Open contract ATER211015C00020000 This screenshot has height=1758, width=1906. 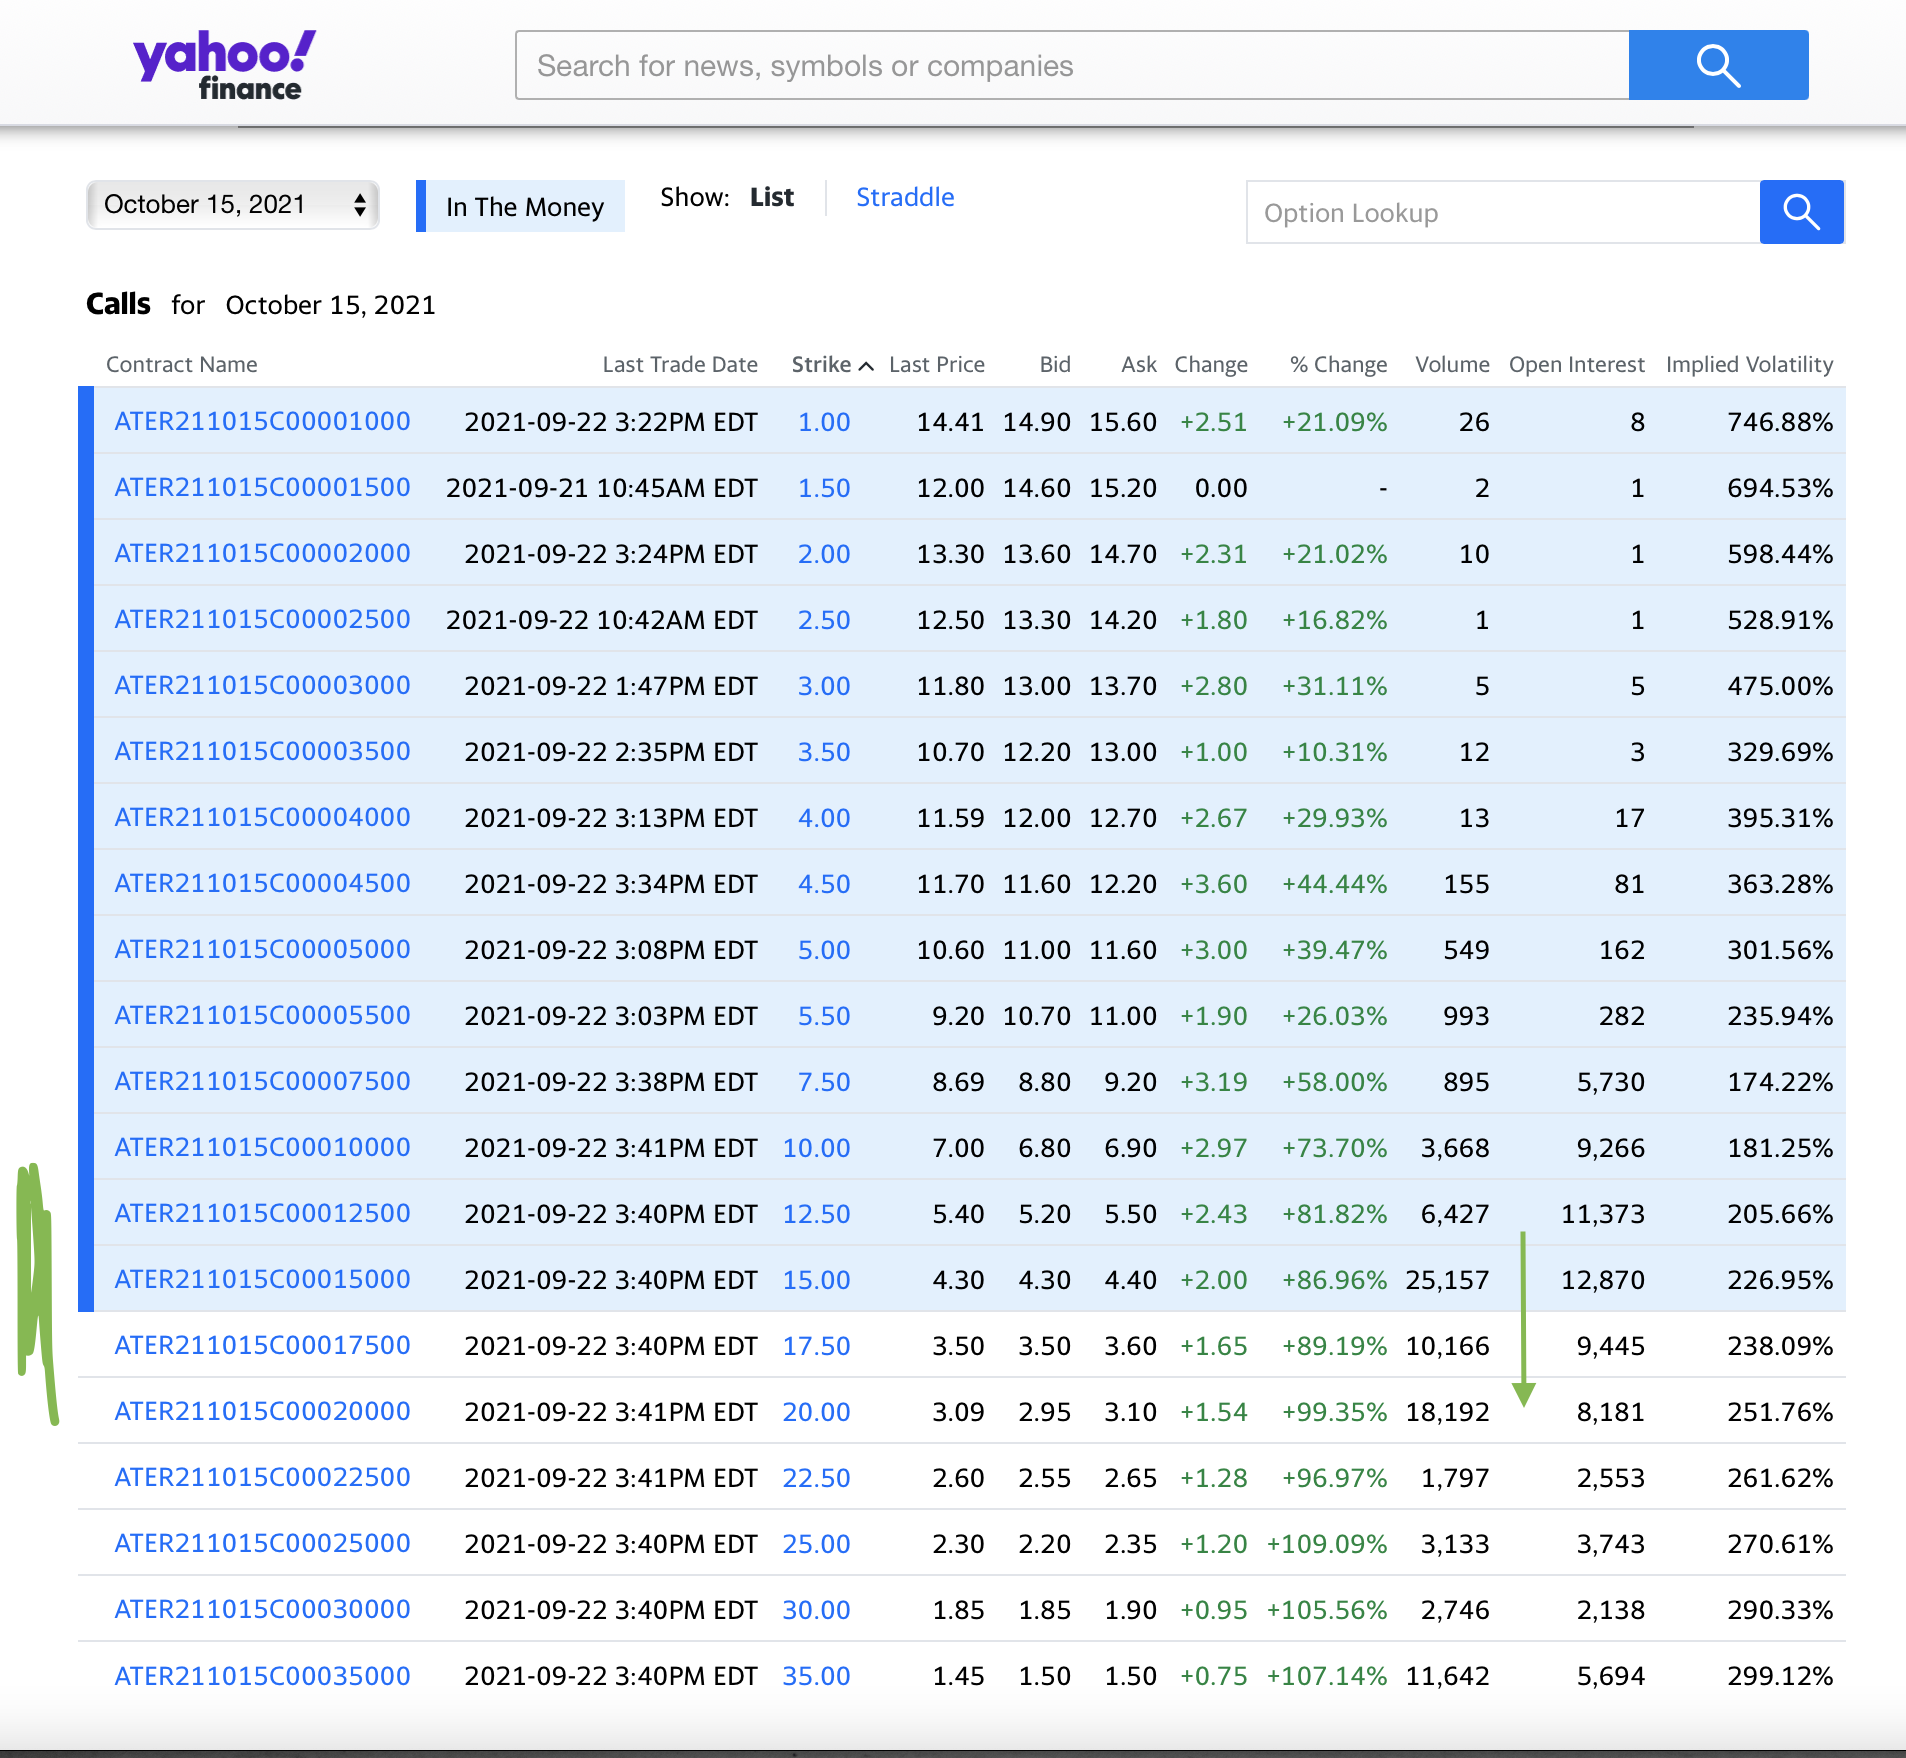click(261, 1411)
